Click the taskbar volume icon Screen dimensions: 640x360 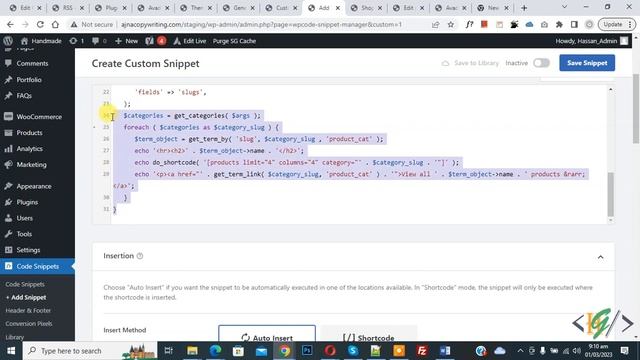pyautogui.click(x=576, y=351)
